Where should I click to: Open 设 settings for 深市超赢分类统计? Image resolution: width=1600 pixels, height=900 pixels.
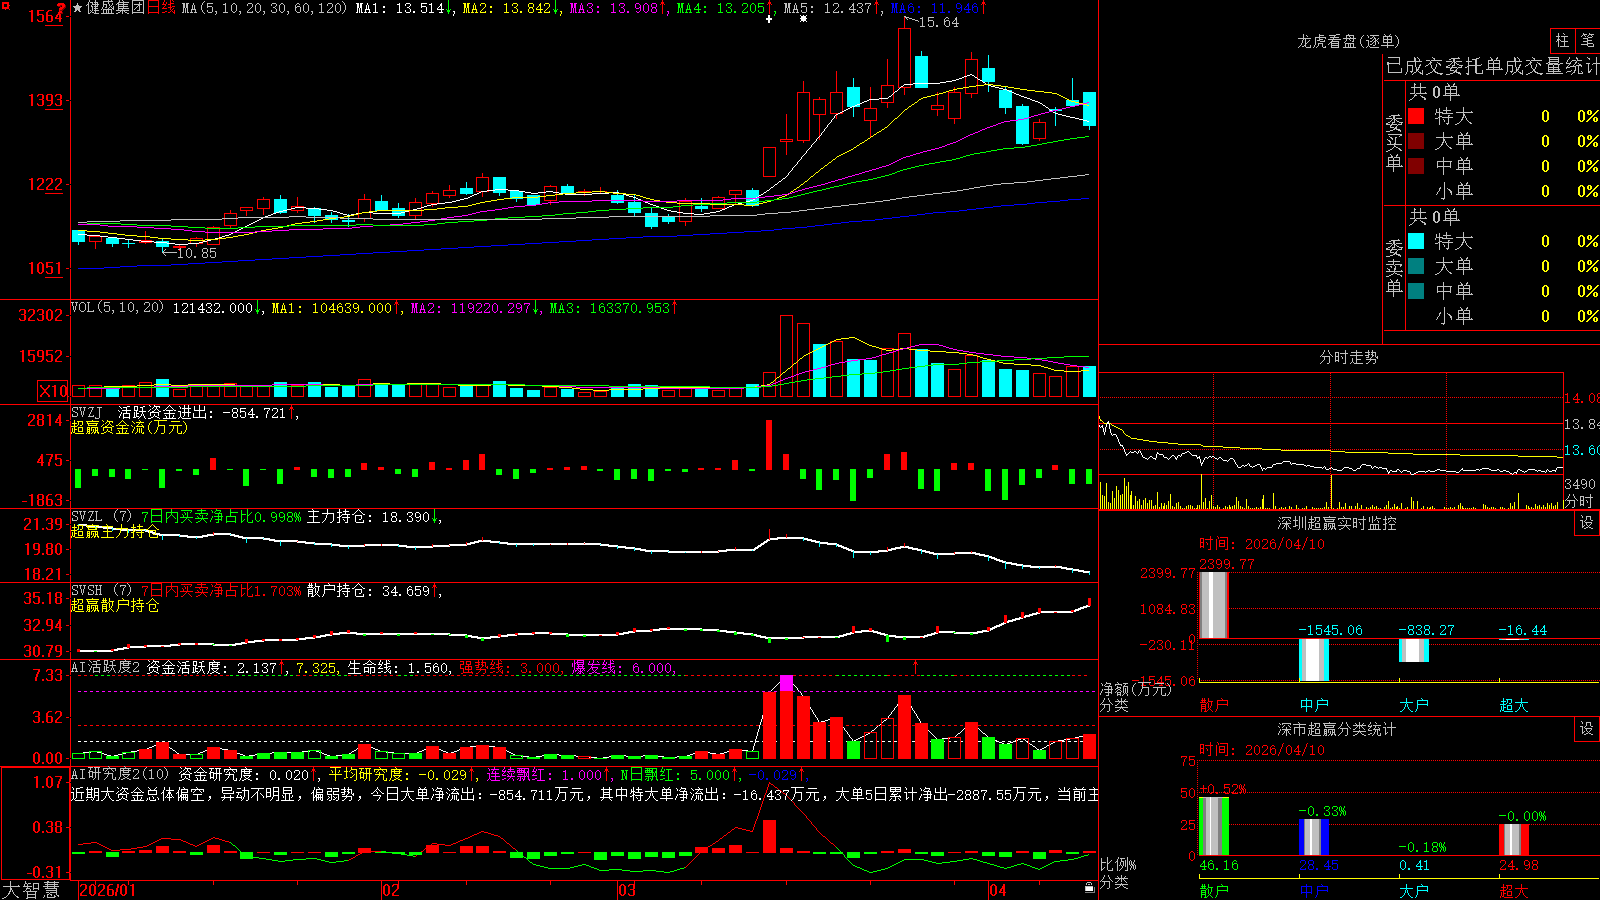(x=1587, y=729)
